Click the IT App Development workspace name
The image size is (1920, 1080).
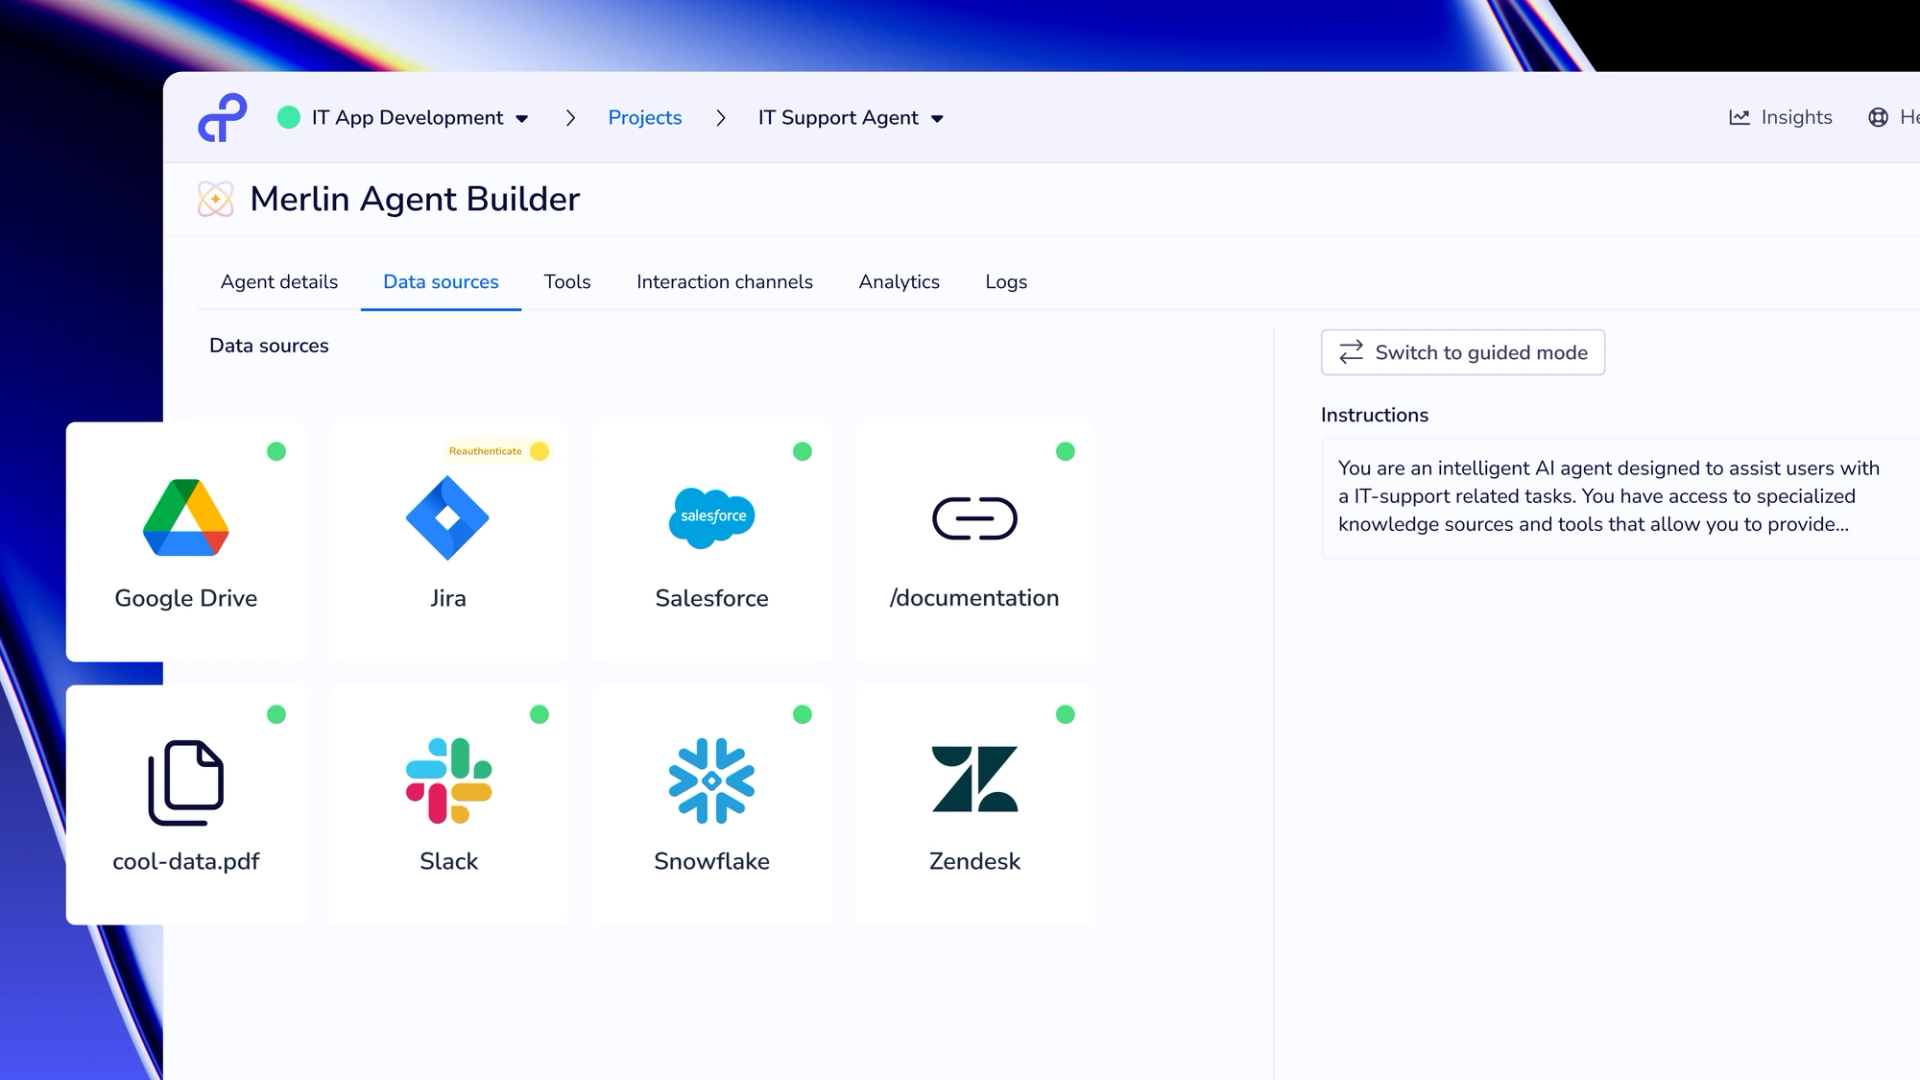point(407,118)
